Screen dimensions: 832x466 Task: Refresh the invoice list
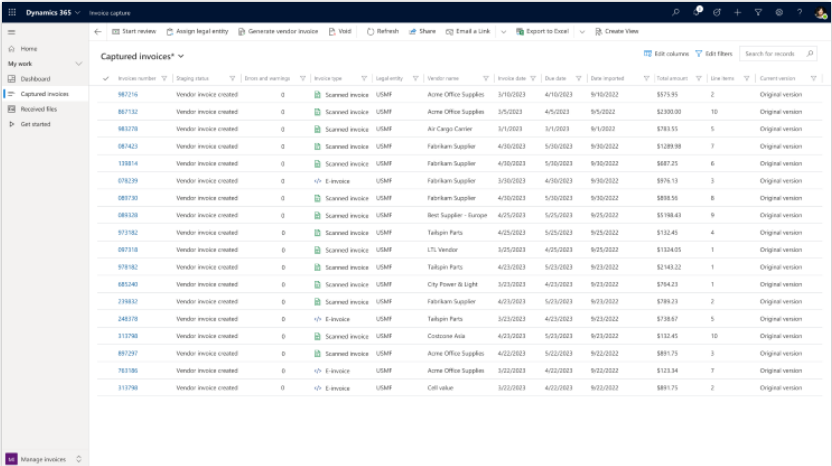(x=383, y=31)
